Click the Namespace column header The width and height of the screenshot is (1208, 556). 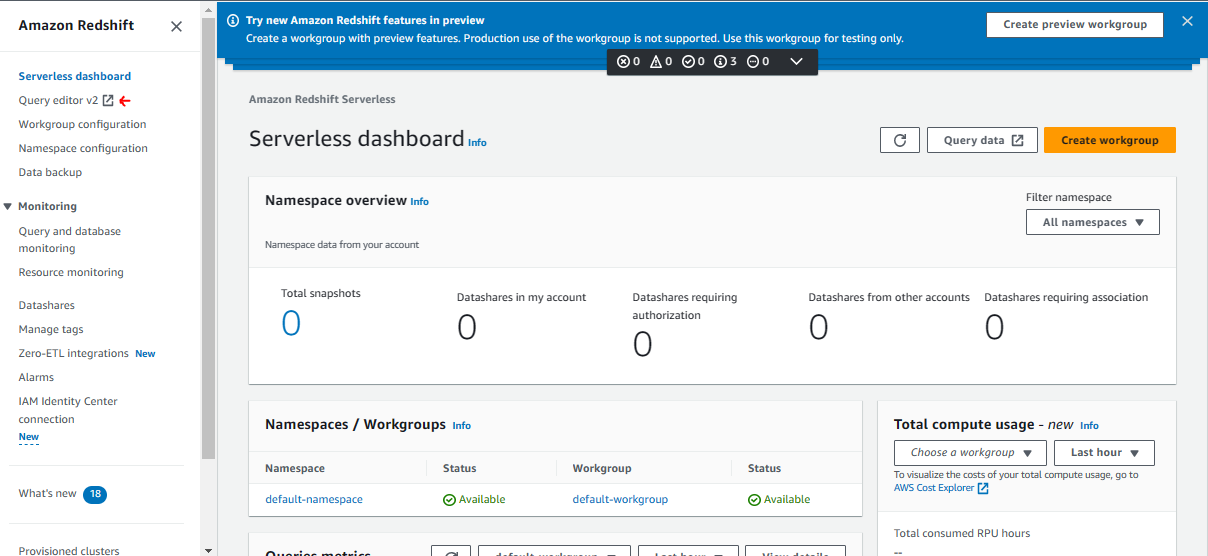(295, 468)
